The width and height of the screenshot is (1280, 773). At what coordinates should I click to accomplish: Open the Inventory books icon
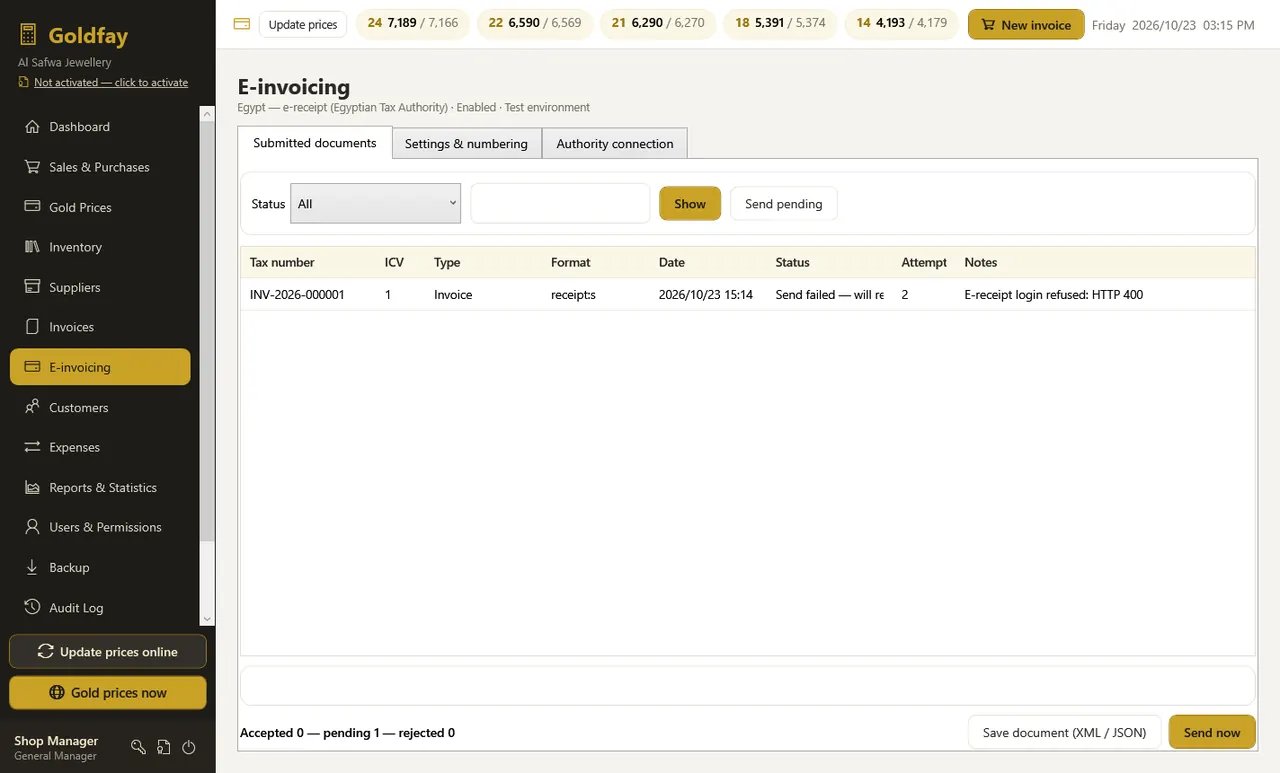tap(31, 247)
